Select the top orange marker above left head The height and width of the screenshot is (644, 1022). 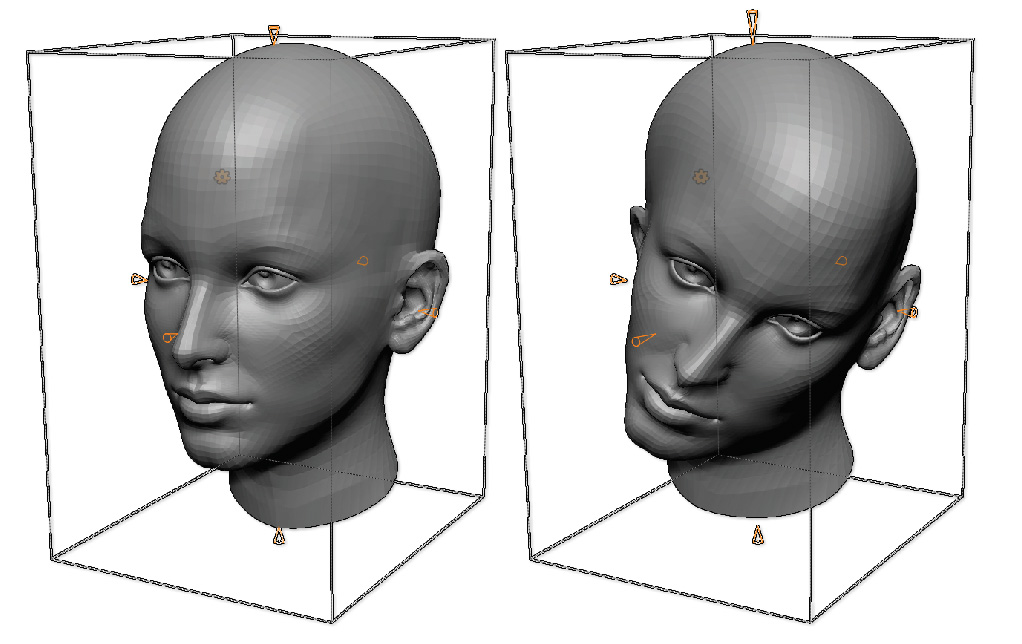pos(274,36)
